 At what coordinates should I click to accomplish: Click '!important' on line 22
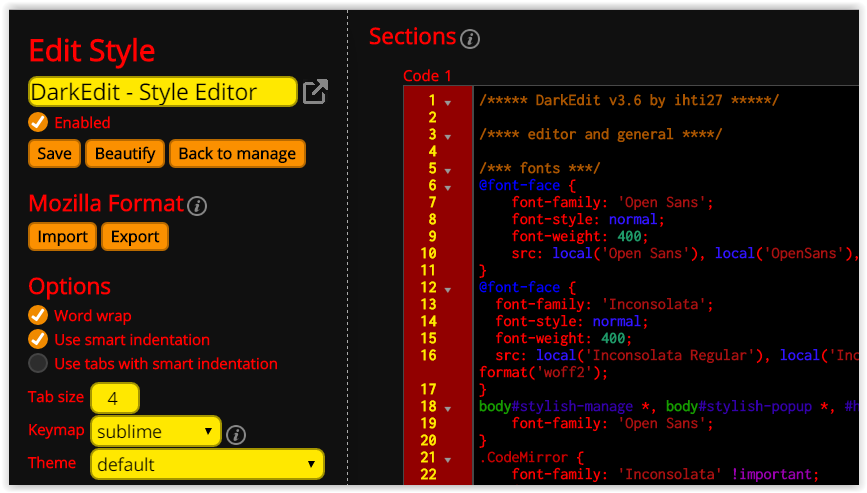coord(771,474)
